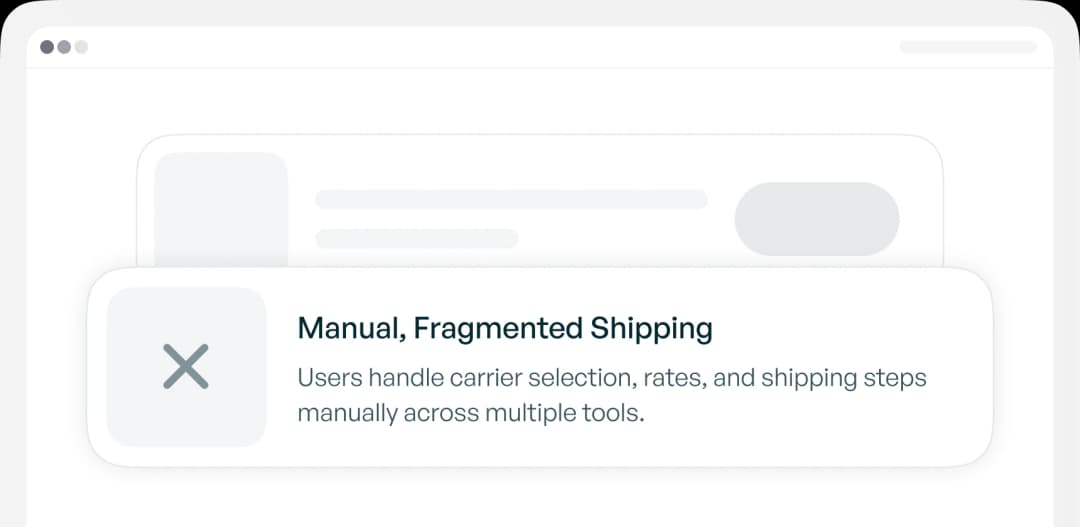
Task: Click the lightest third window dot
Action: pyautogui.click(x=81, y=47)
